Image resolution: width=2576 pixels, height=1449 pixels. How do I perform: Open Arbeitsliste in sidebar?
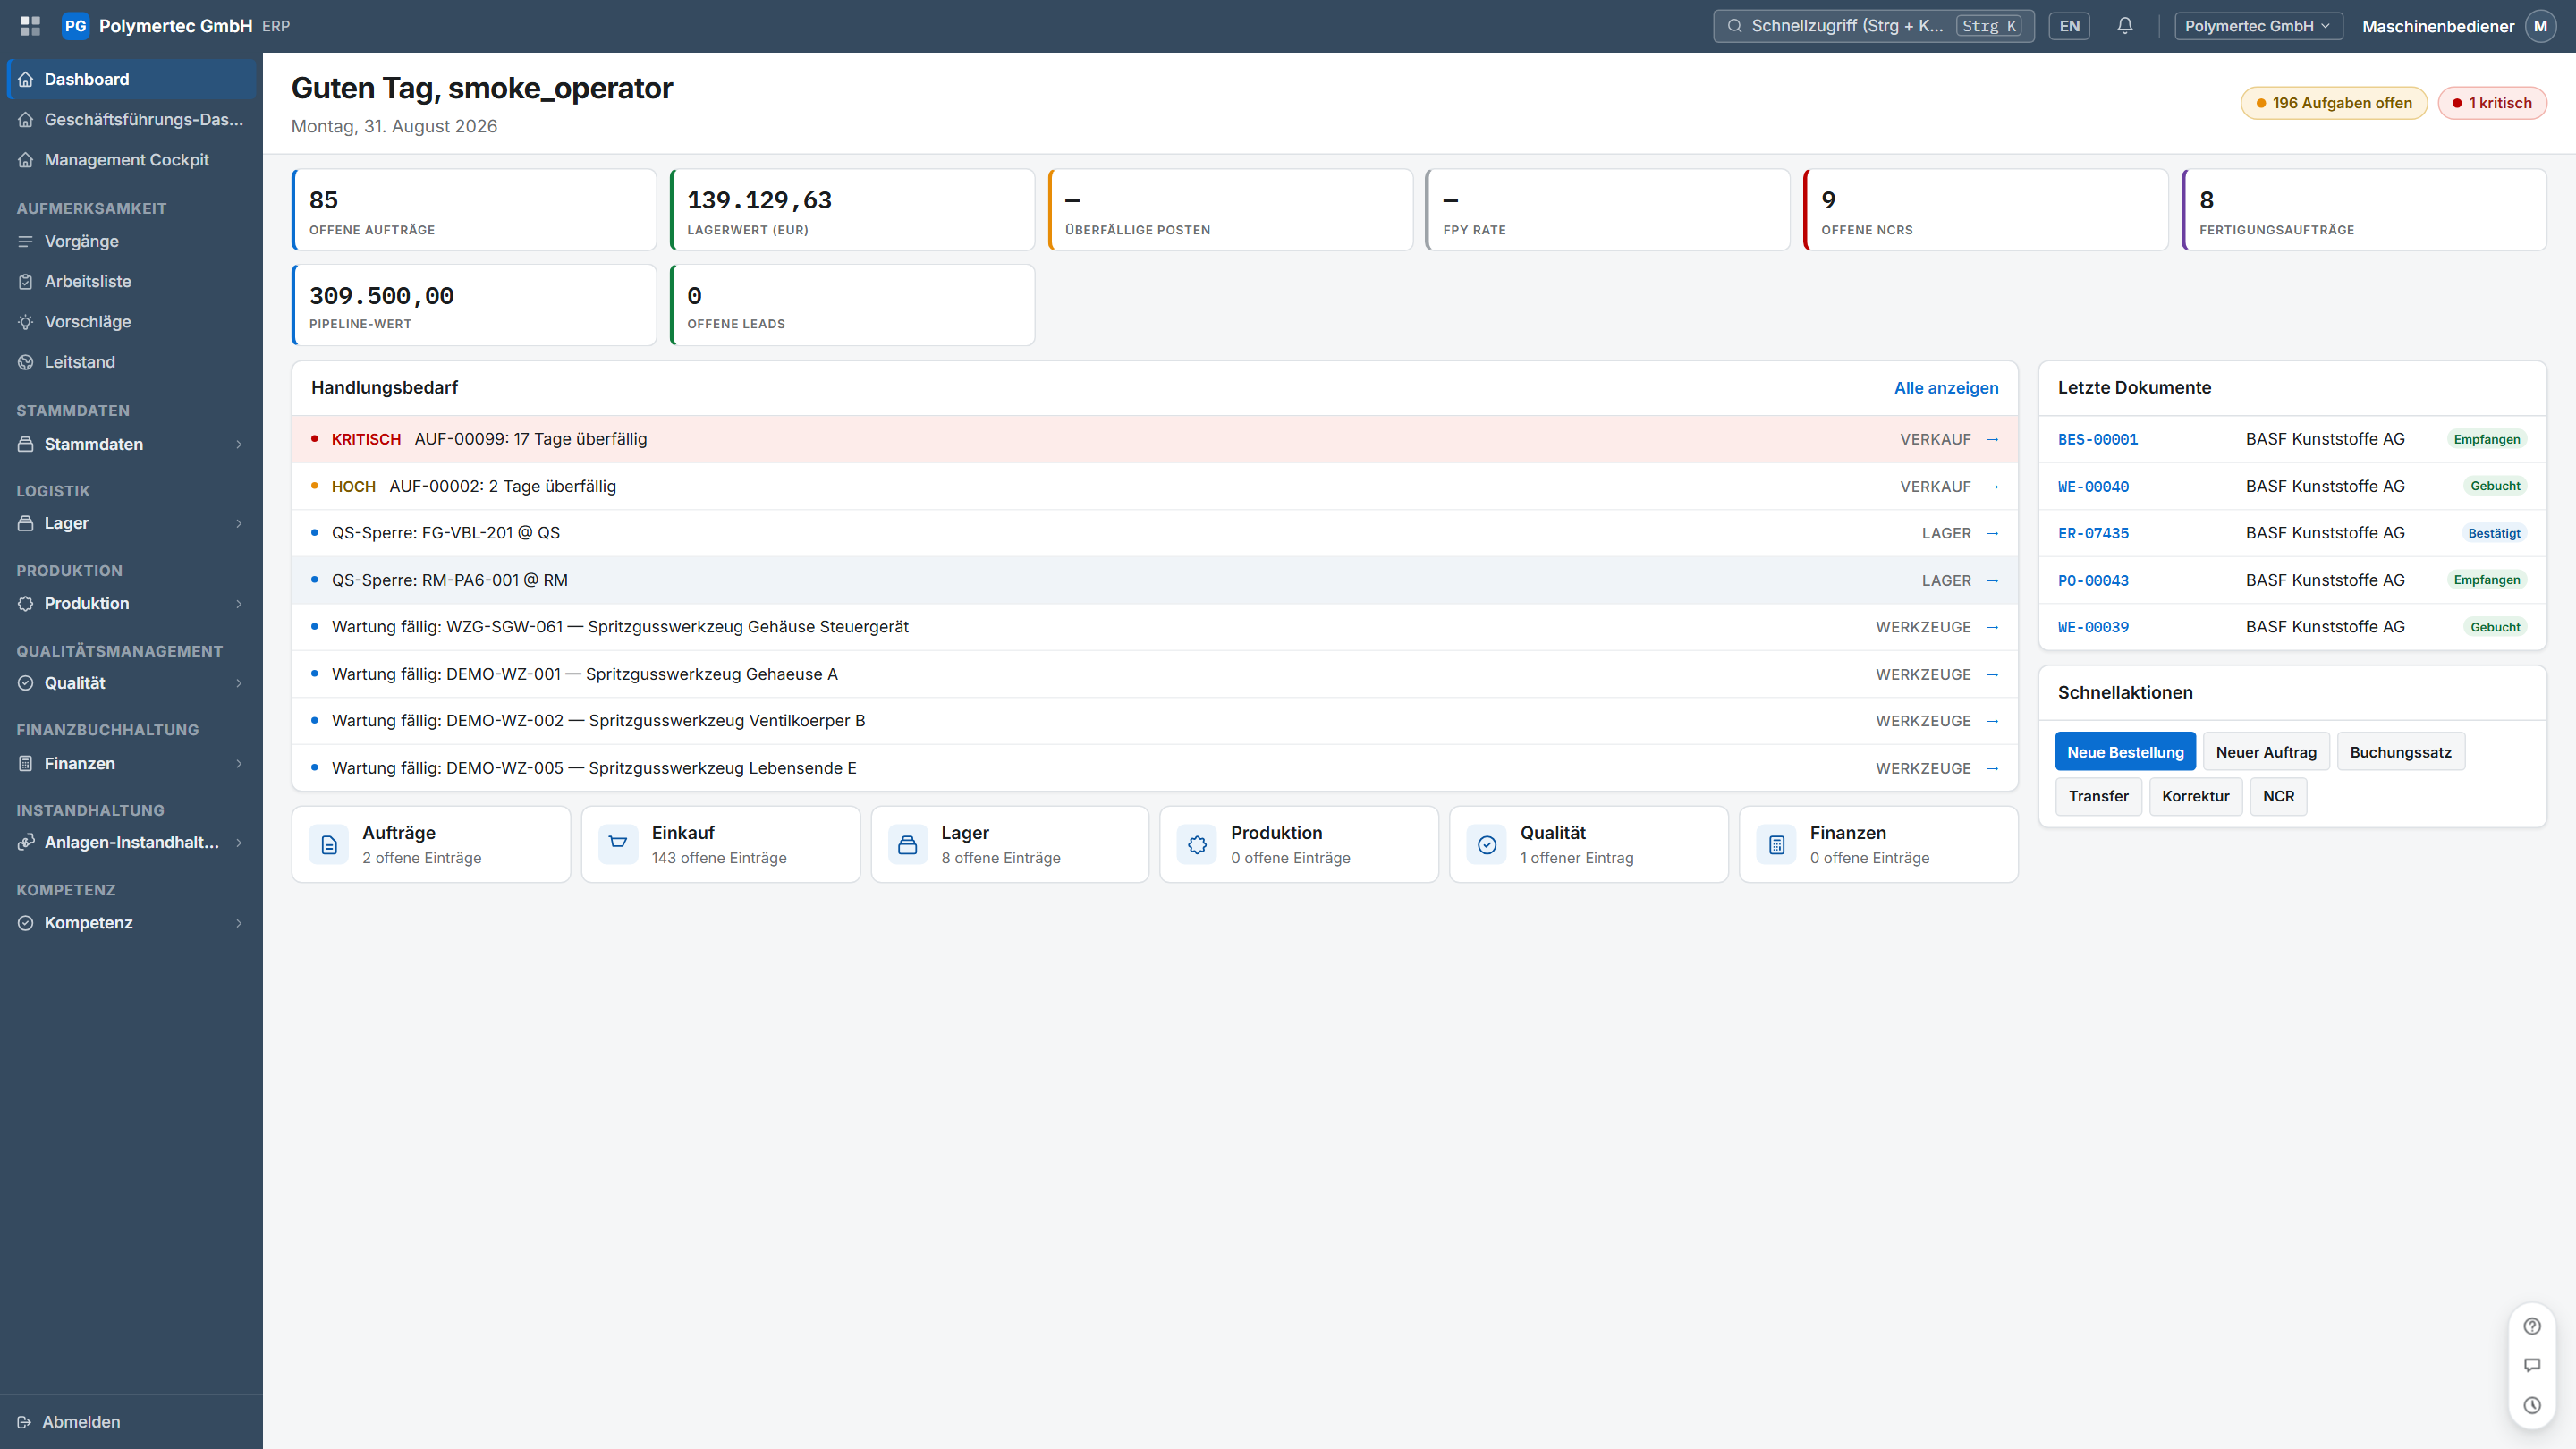[131, 281]
